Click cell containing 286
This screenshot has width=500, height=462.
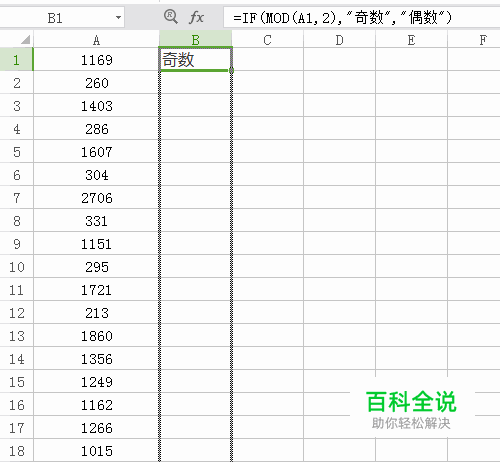point(96,128)
